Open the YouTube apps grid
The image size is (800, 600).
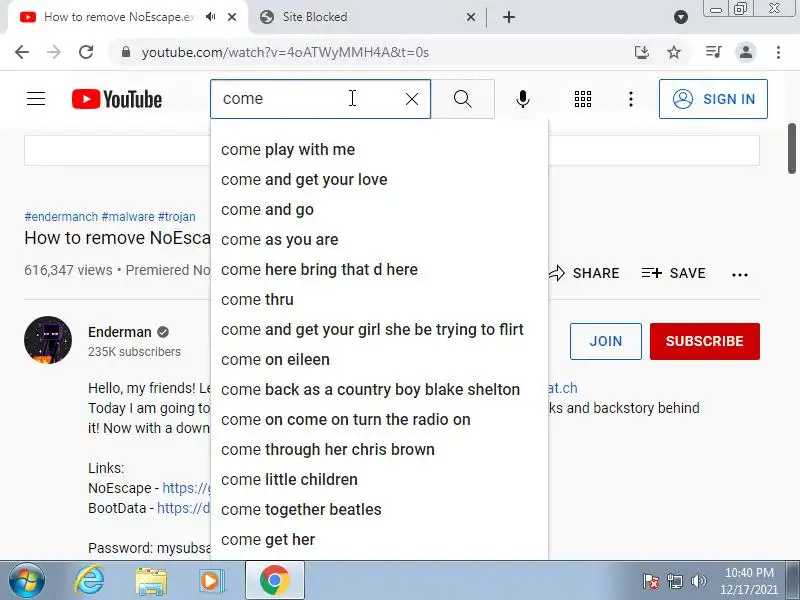[583, 99]
